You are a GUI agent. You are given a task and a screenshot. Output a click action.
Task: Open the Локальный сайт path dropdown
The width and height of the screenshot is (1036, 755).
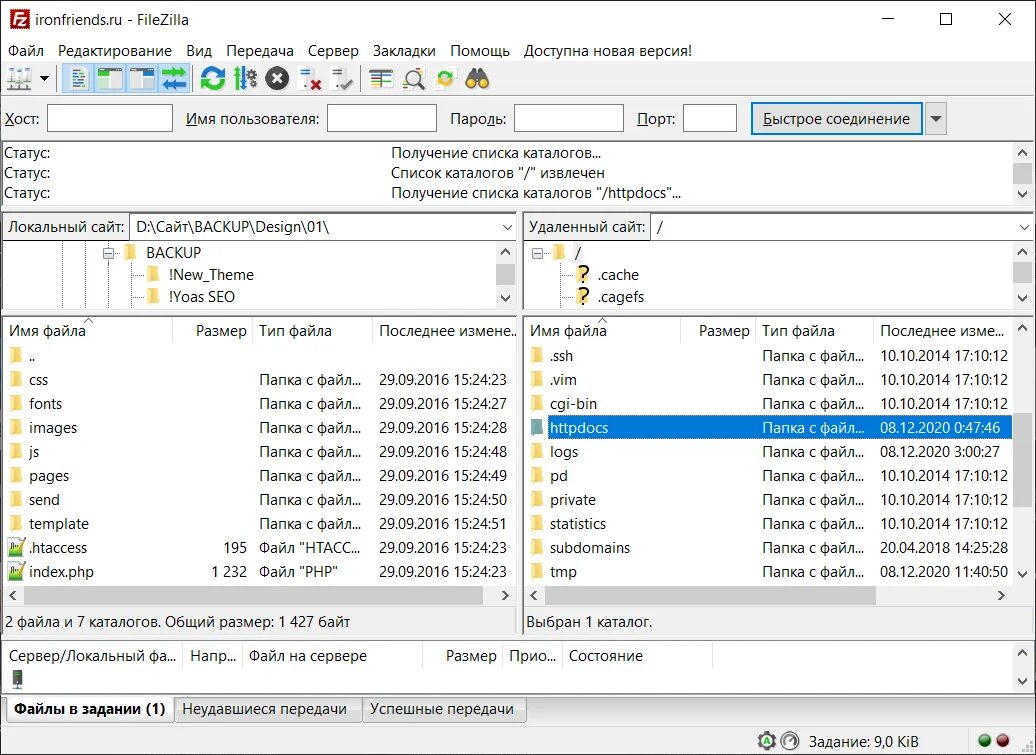point(507,227)
